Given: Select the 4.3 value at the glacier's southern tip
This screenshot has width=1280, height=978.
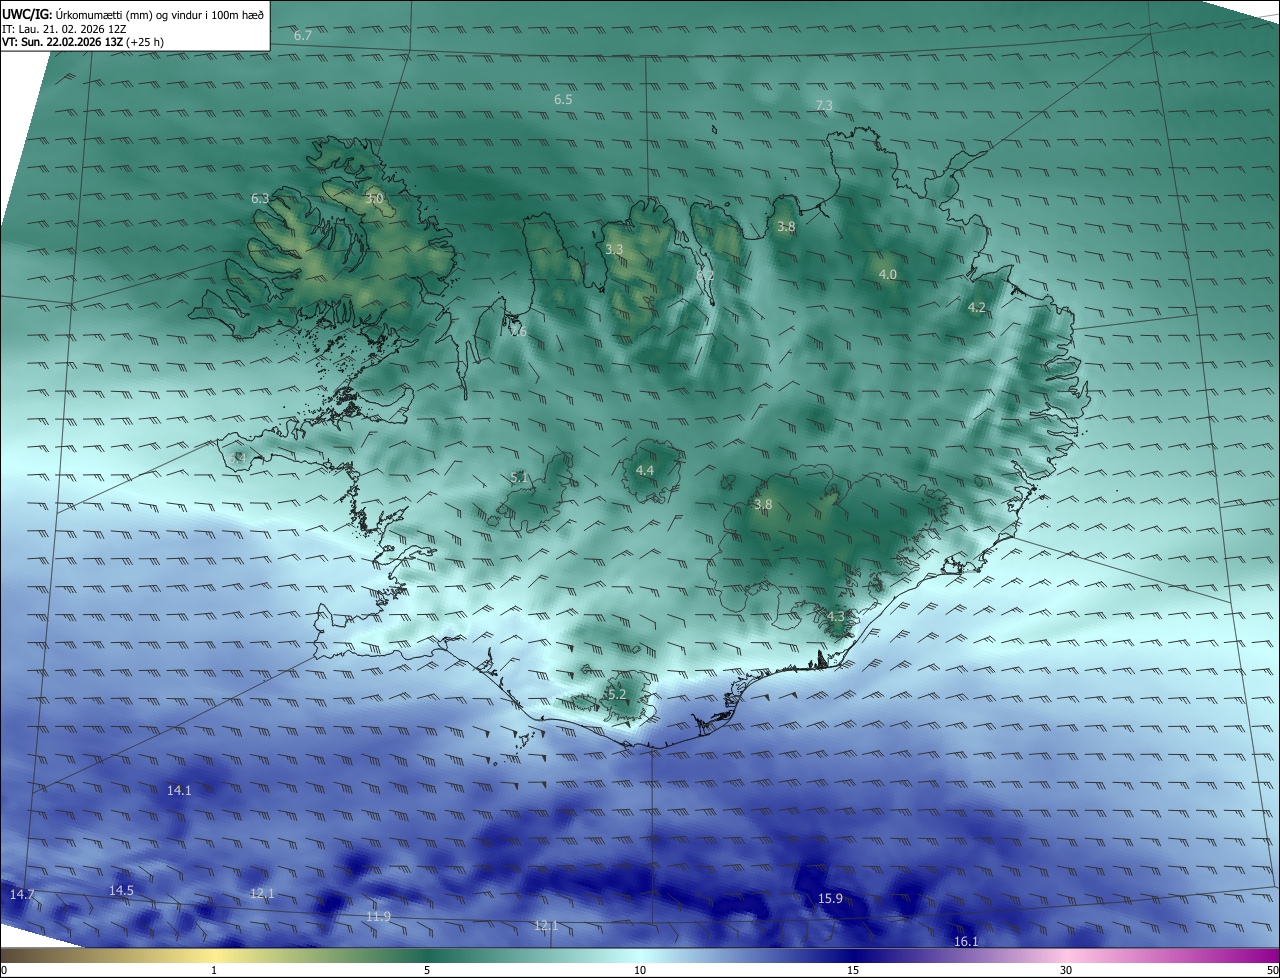Looking at the screenshot, I should pyautogui.click(x=836, y=616).
